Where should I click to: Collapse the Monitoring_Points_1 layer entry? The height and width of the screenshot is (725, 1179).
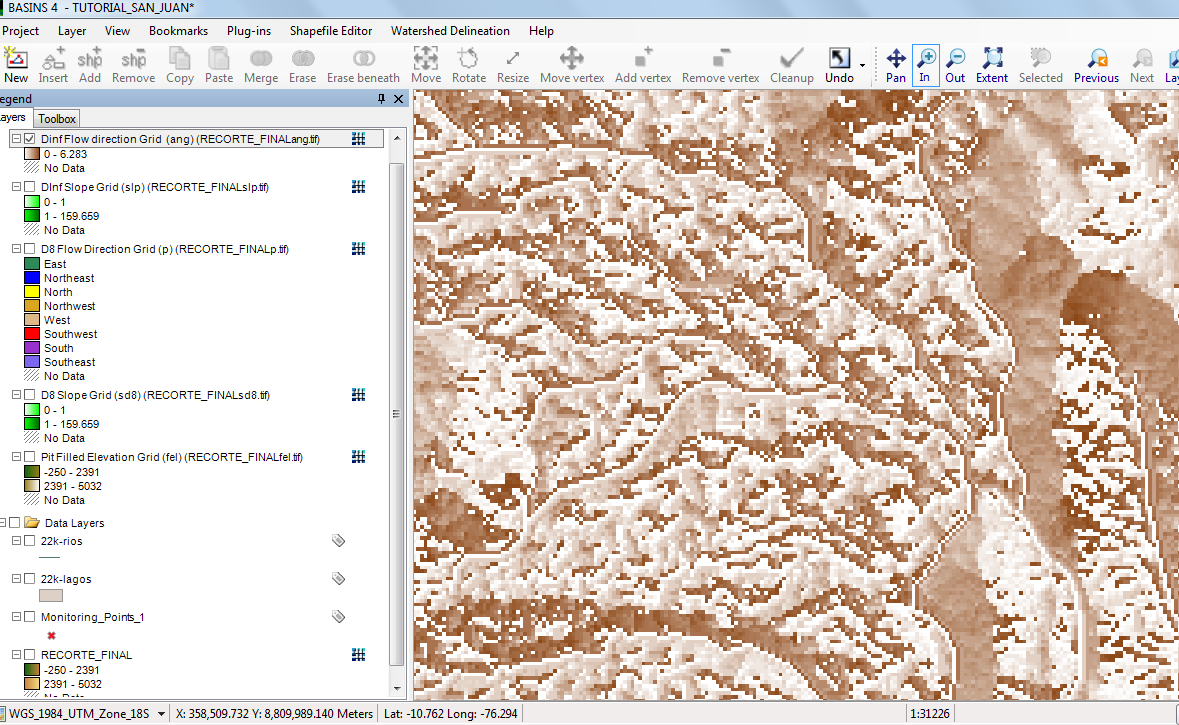(16, 616)
